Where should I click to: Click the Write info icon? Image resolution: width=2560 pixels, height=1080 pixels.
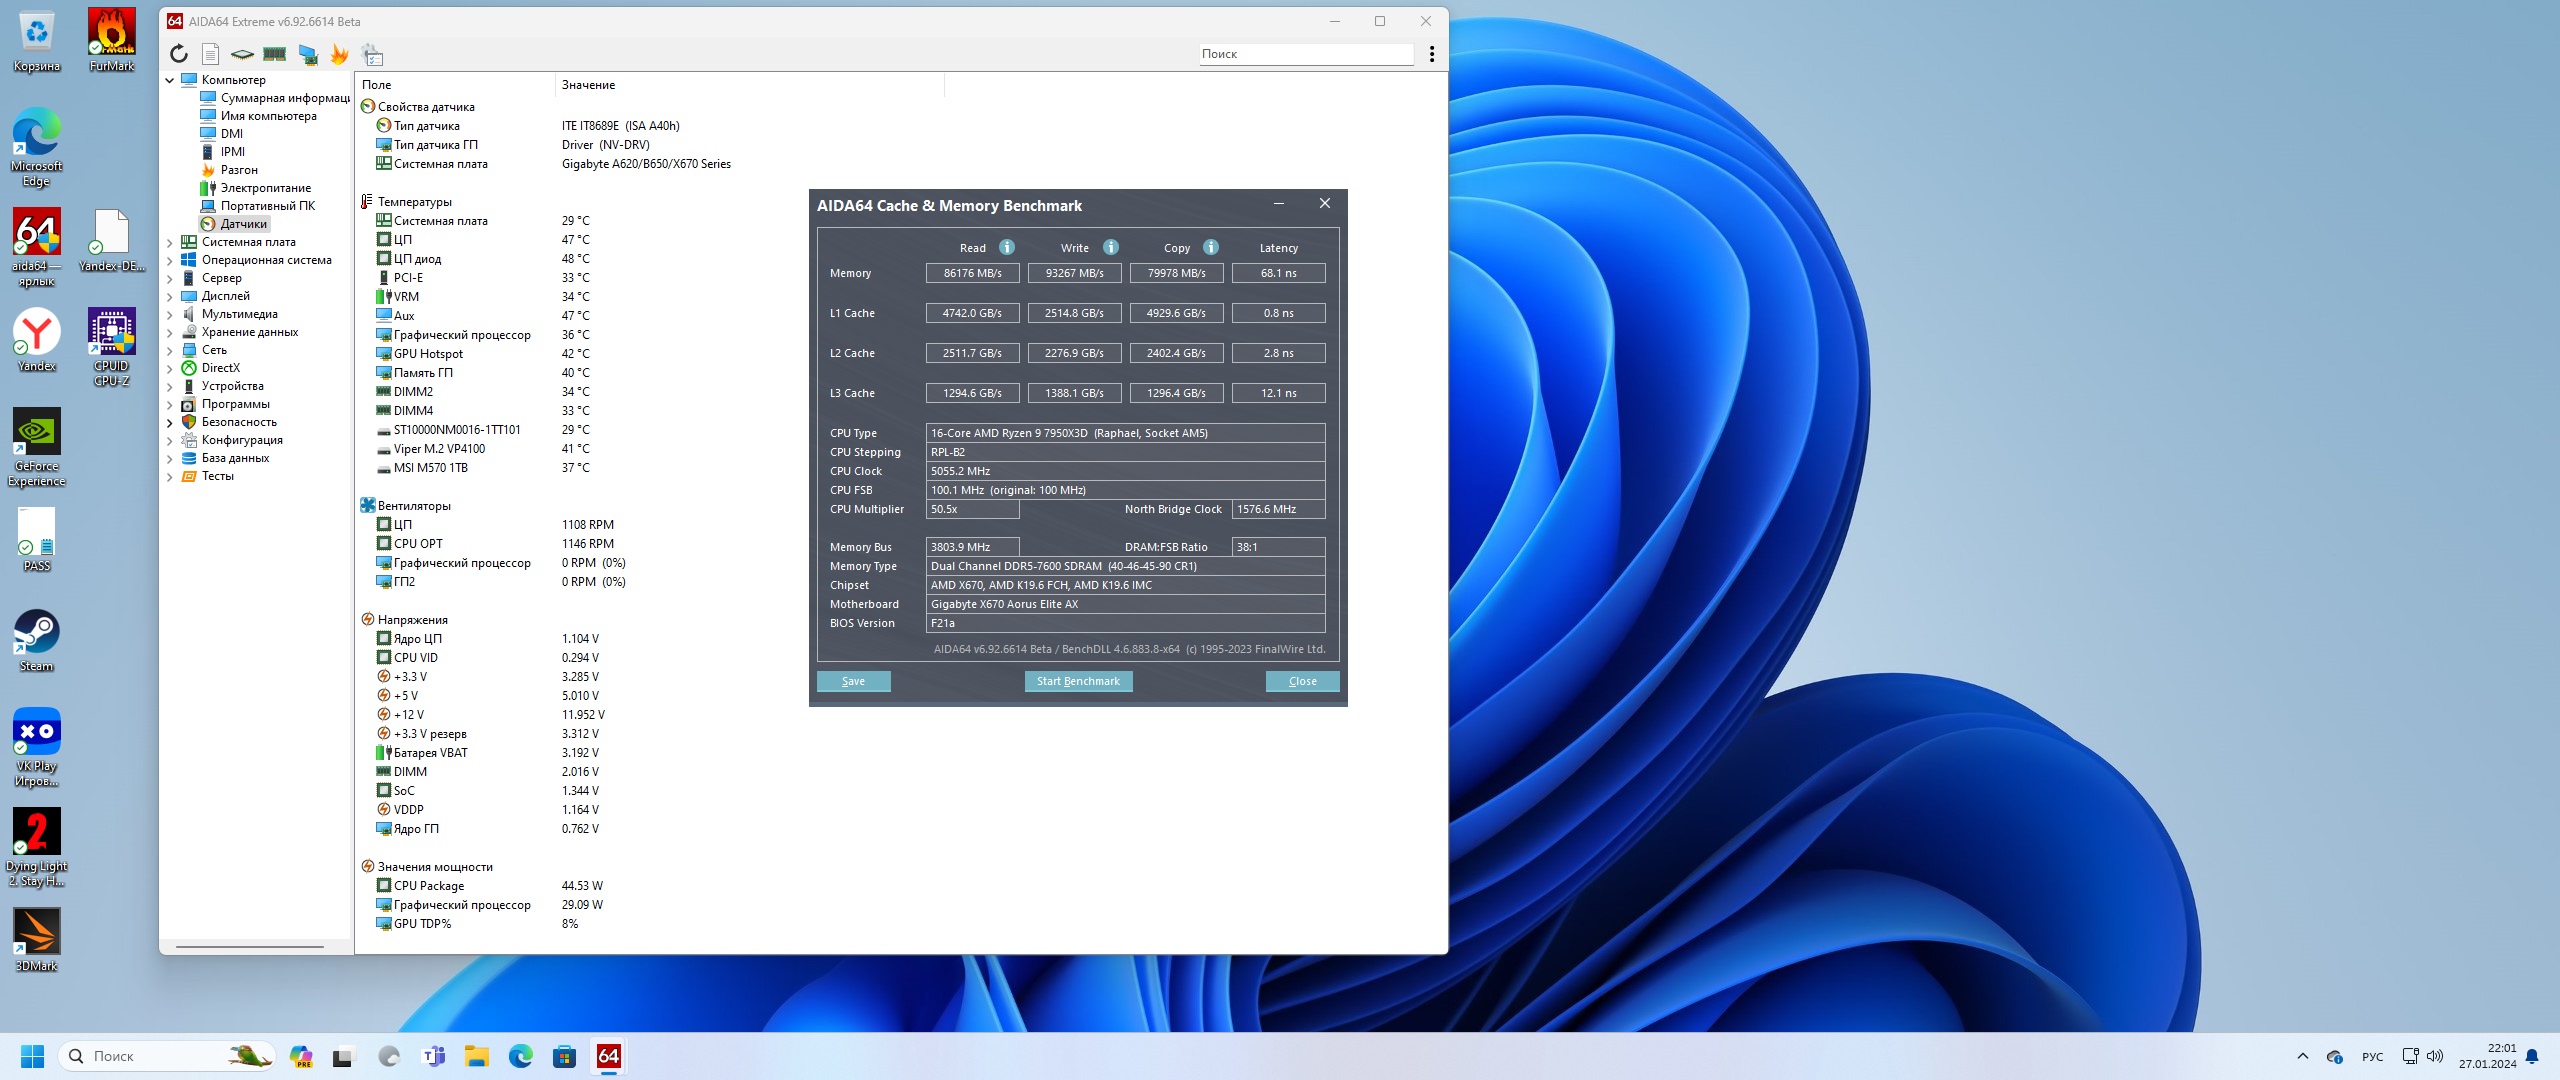pos(1111,247)
